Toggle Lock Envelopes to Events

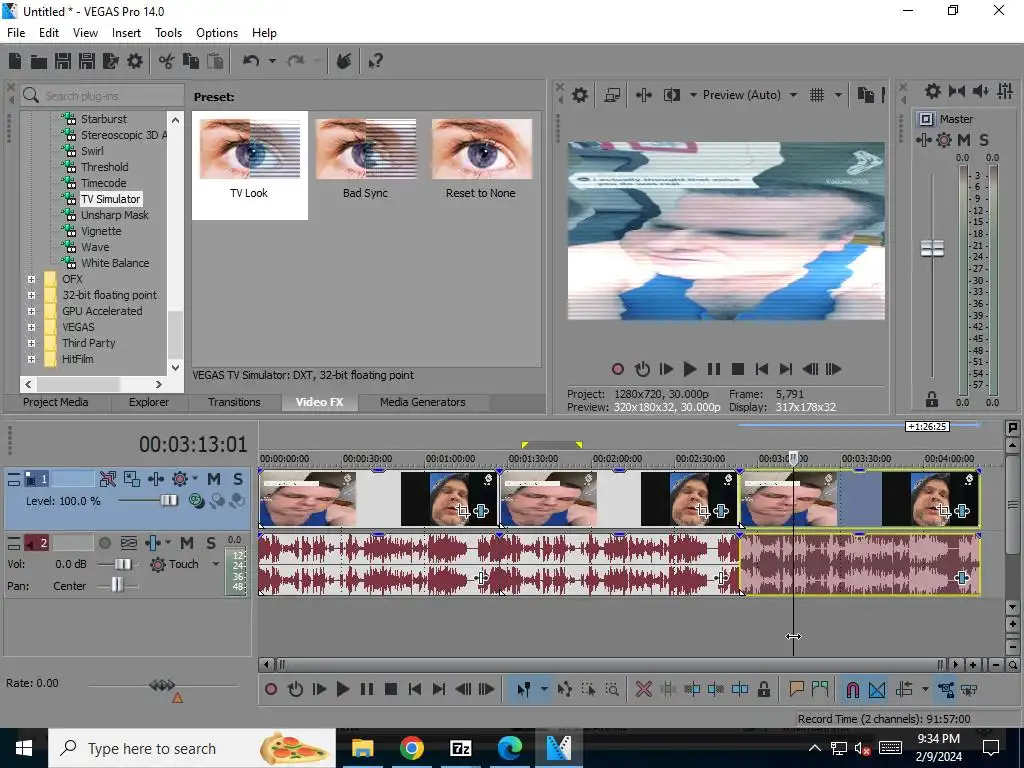point(946,690)
